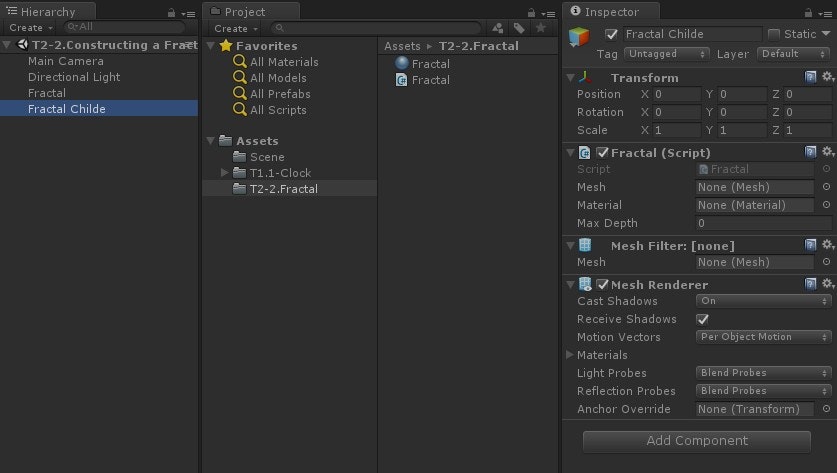Open the Hierarchy Create menu

[x=30, y=28]
